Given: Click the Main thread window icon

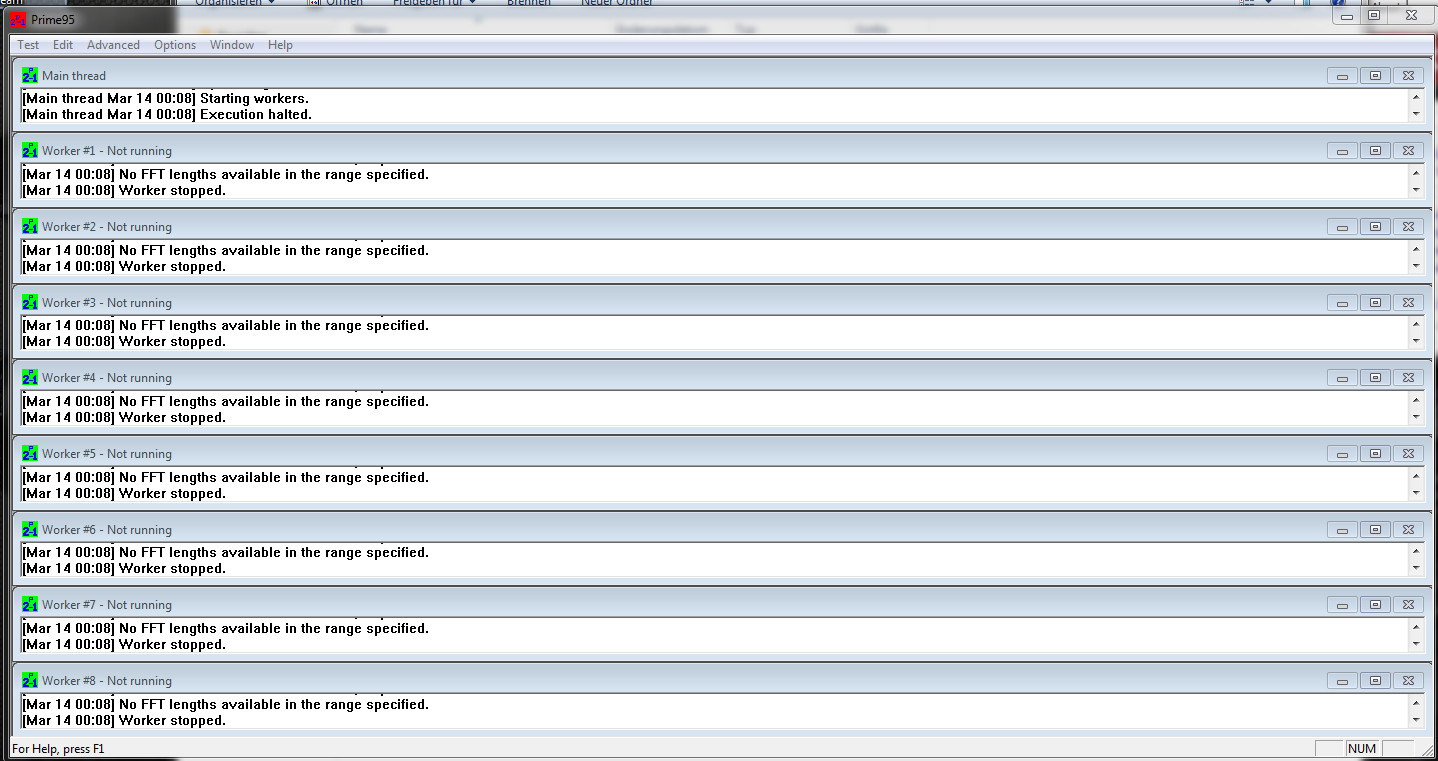Looking at the screenshot, I should pyautogui.click(x=30, y=75).
